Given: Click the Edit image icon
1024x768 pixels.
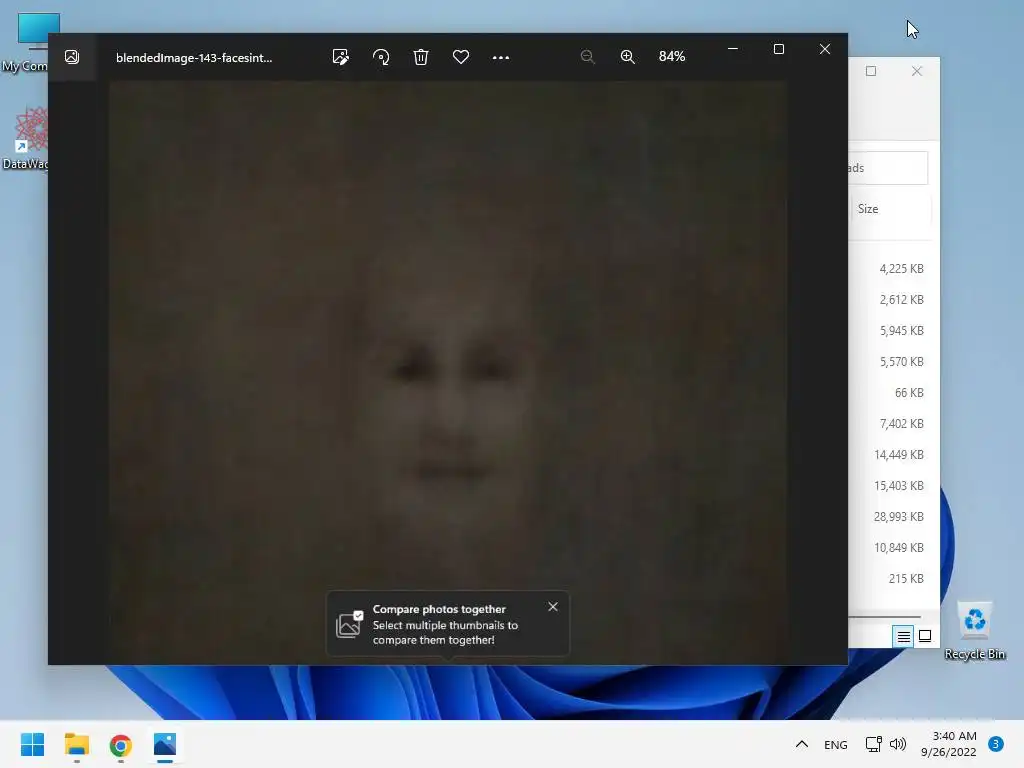Looking at the screenshot, I should click(341, 57).
